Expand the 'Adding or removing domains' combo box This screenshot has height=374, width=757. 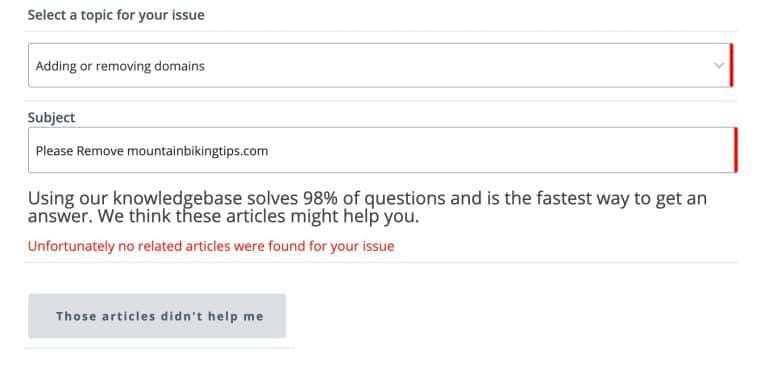point(380,65)
